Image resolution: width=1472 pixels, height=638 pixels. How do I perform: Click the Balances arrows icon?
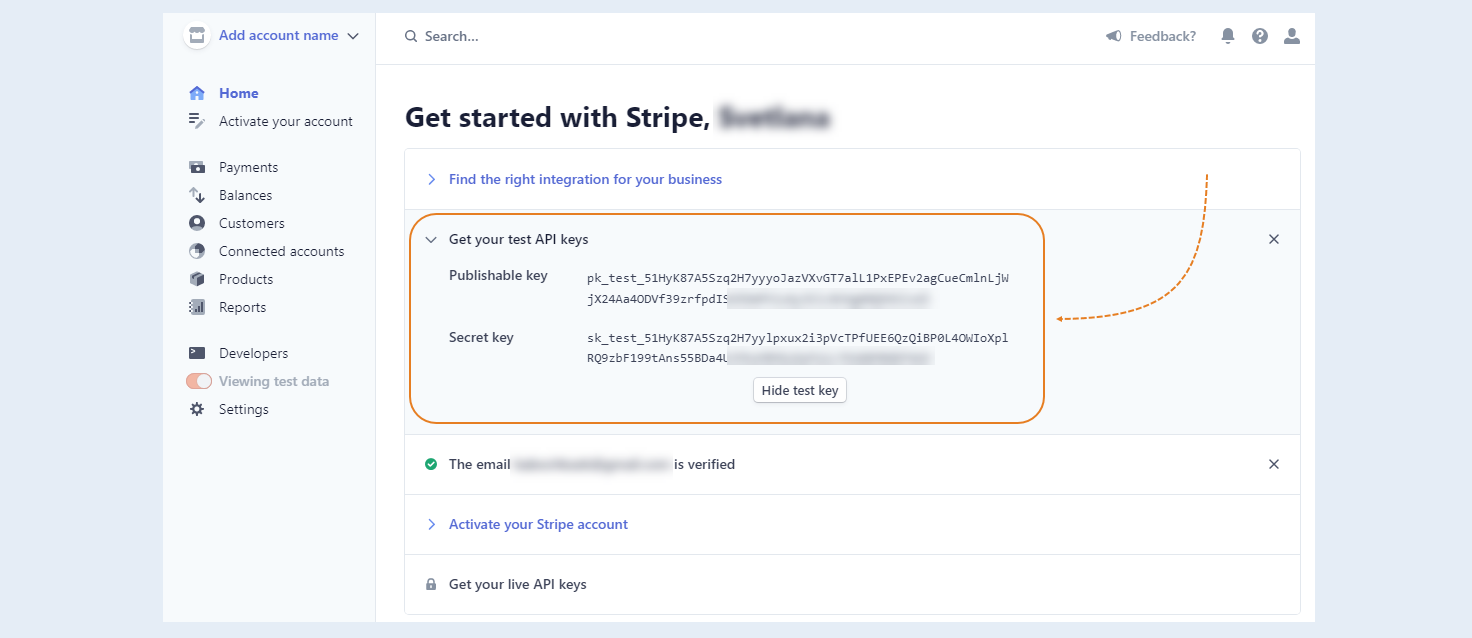pyautogui.click(x=197, y=195)
